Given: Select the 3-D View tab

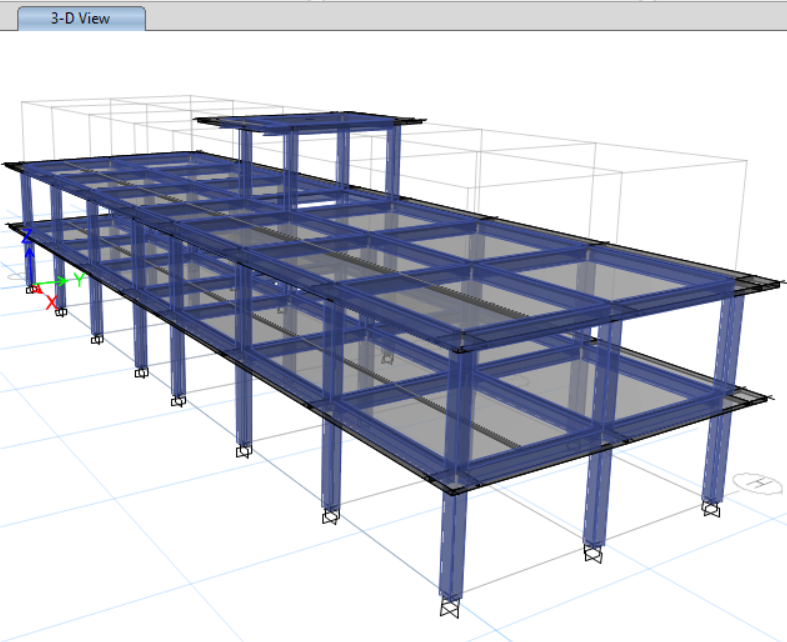Looking at the screenshot, I should (81, 19).
